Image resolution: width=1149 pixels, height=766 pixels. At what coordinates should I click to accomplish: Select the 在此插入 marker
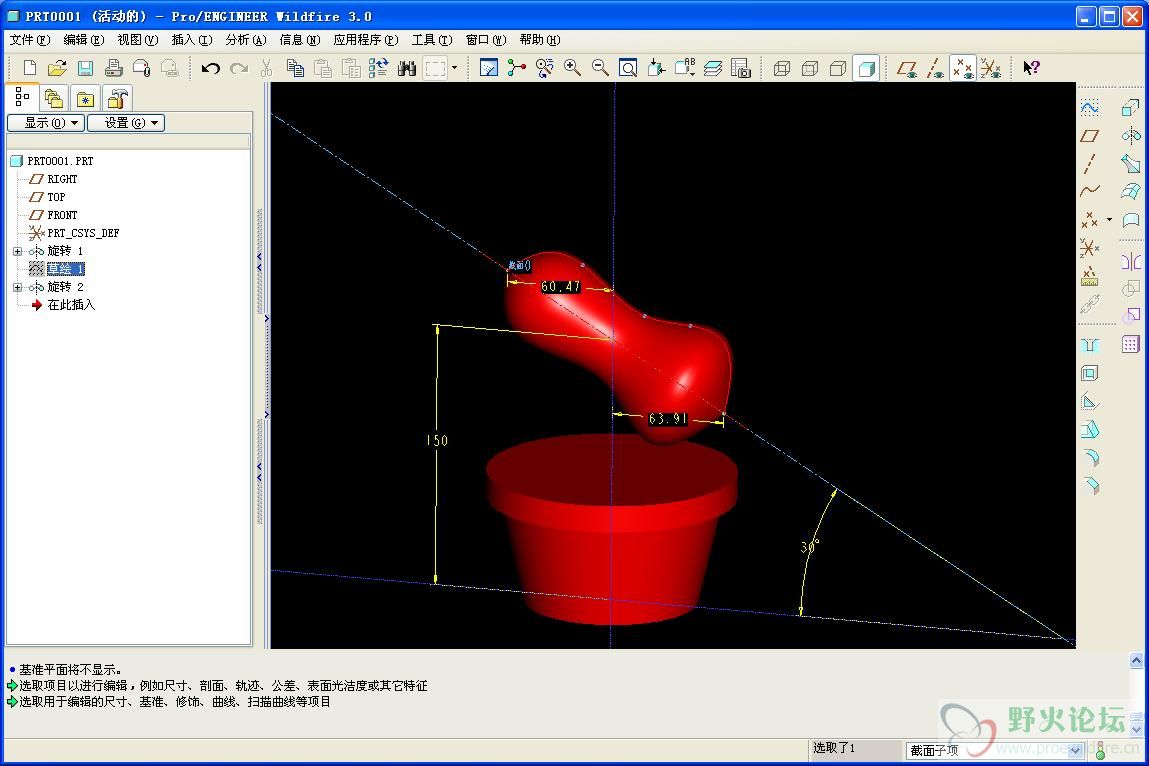point(71,305)
